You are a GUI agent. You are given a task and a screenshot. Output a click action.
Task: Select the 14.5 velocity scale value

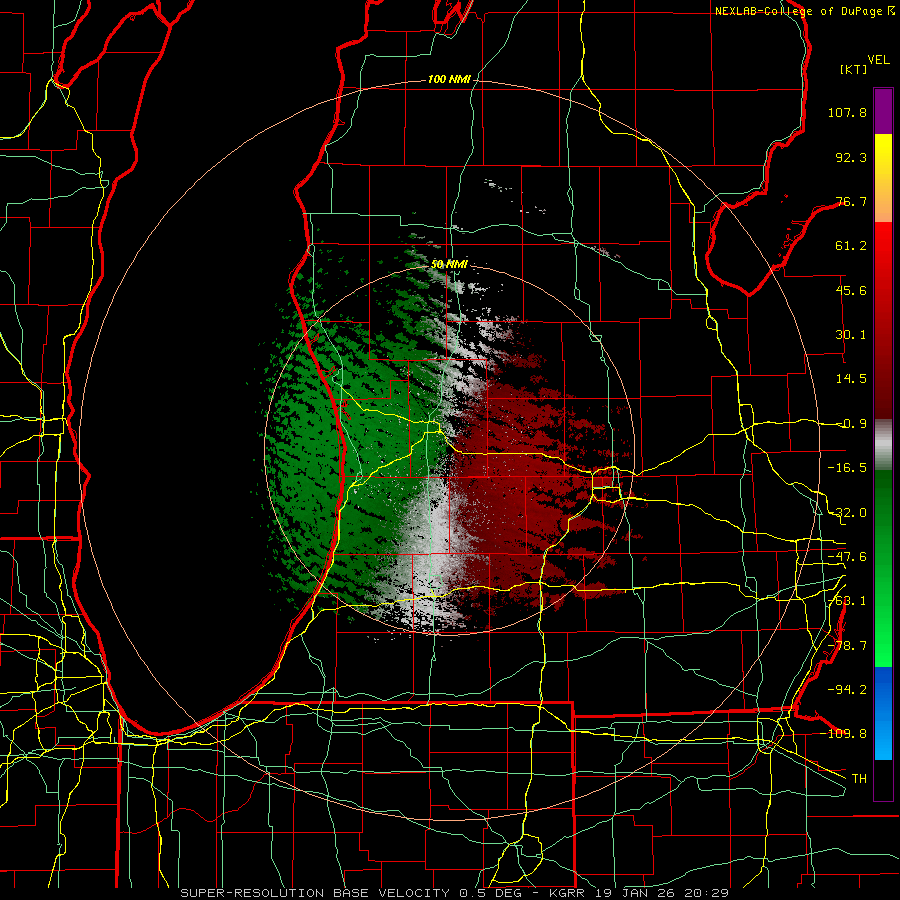tap(851, 379)
